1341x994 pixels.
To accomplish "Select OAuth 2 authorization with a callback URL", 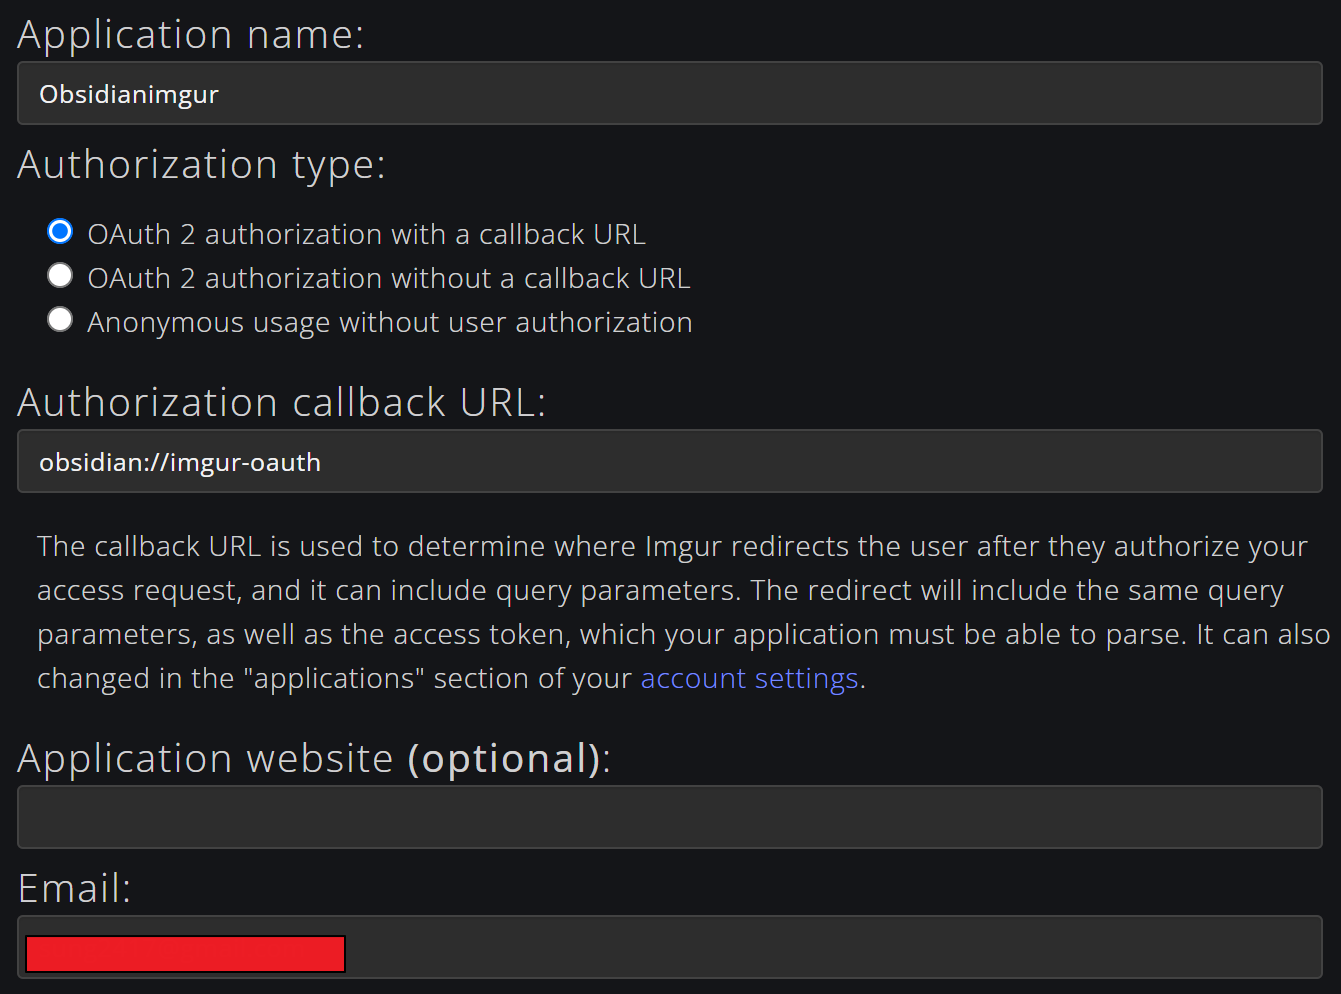I will click(60, 232).
